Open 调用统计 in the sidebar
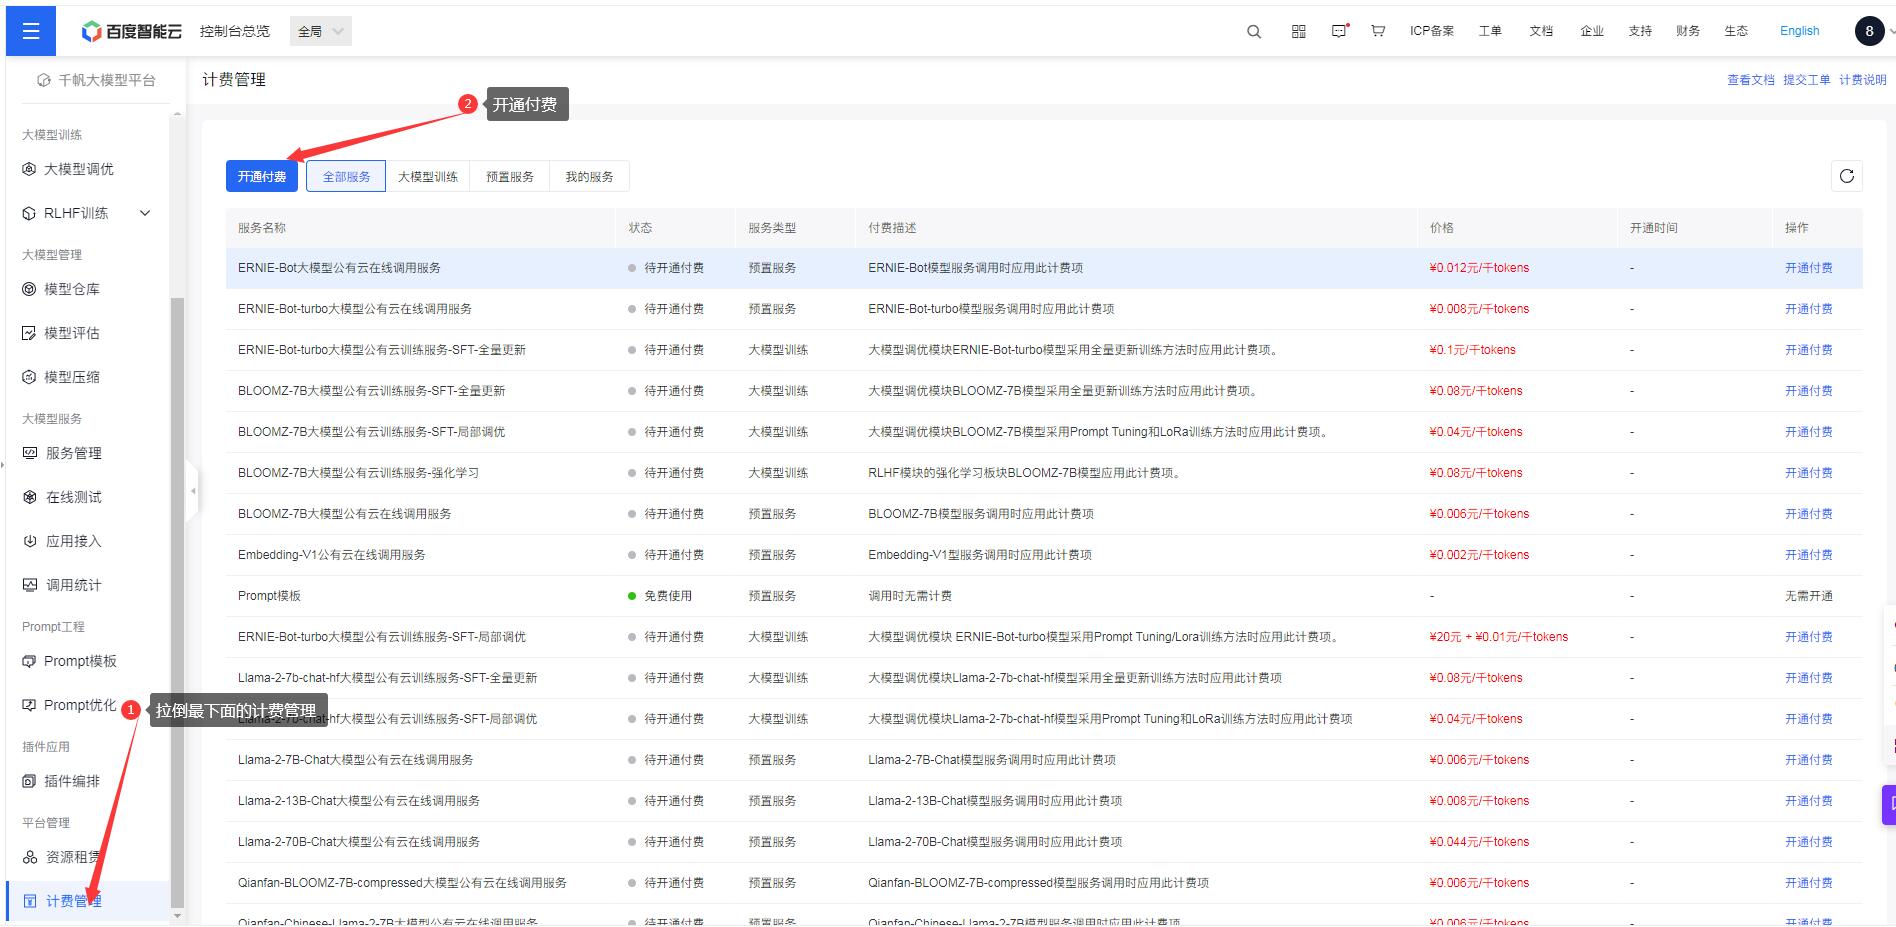This screenshot has height=927, width=1896. (x=73, y=585)
